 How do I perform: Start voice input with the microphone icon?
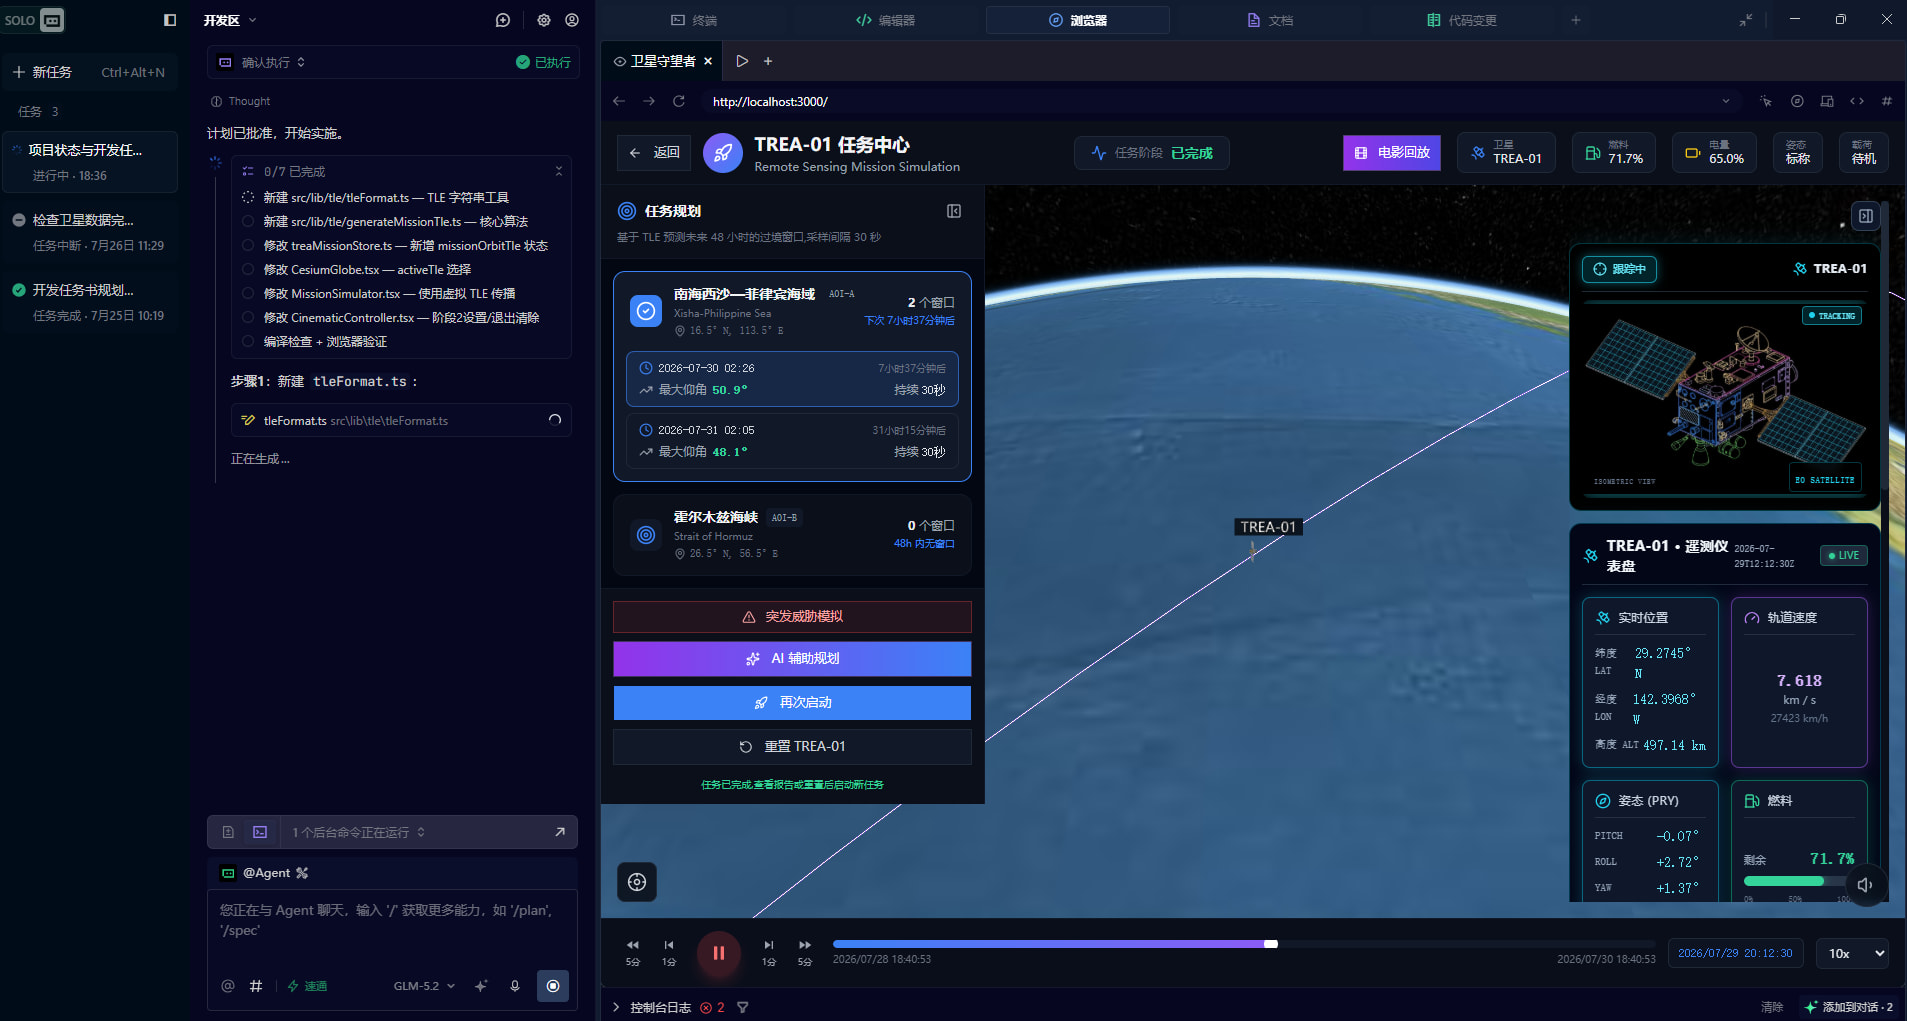click(x=515, y=986)
